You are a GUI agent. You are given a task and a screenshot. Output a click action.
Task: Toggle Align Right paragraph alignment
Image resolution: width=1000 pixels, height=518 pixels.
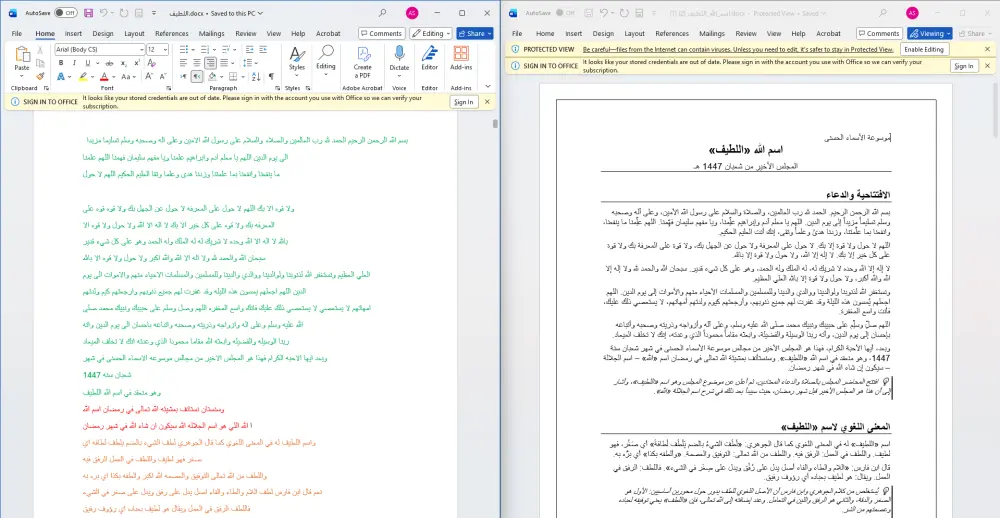point(210,63)
